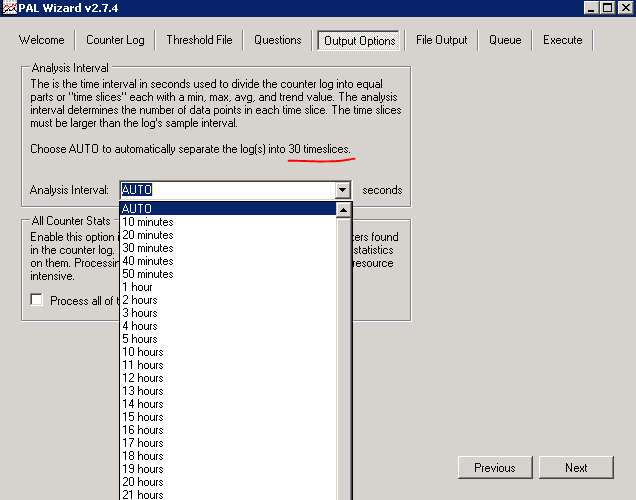The width and height of the screenshot is (636, 500).
Task: Choose the 1 hour option
Action: point(228,287)
